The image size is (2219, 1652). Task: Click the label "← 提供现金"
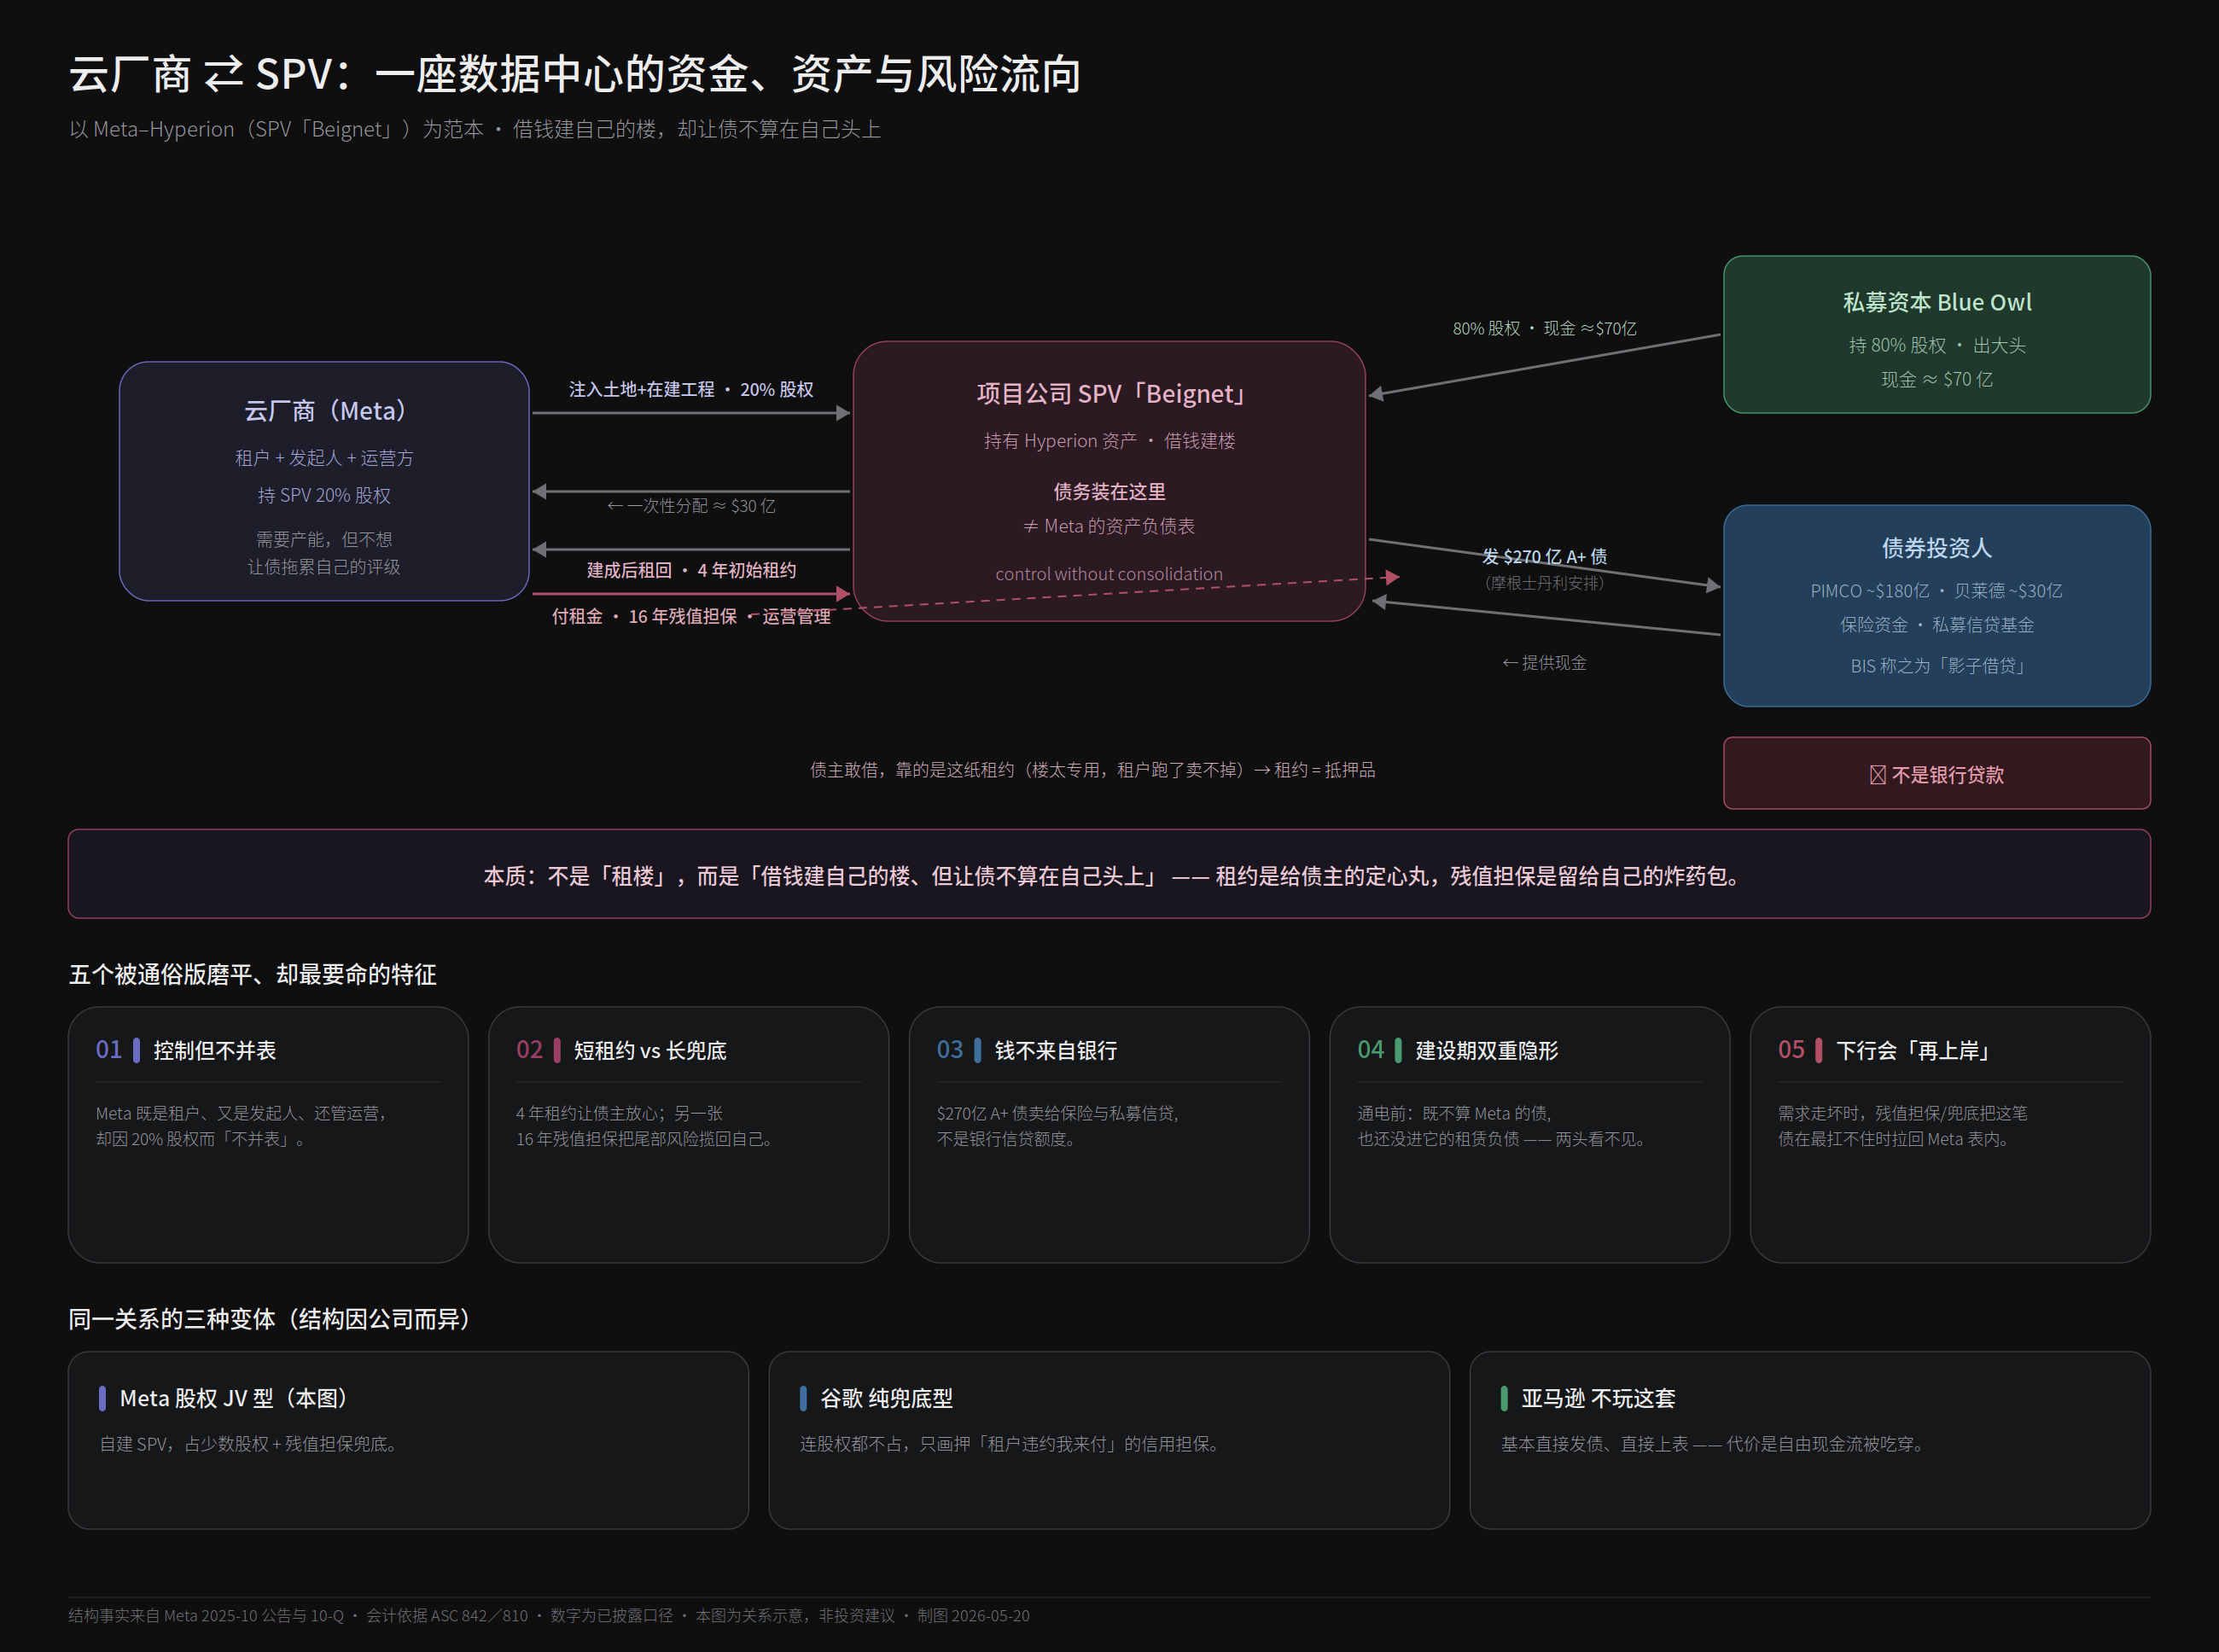click(1544, 663)
